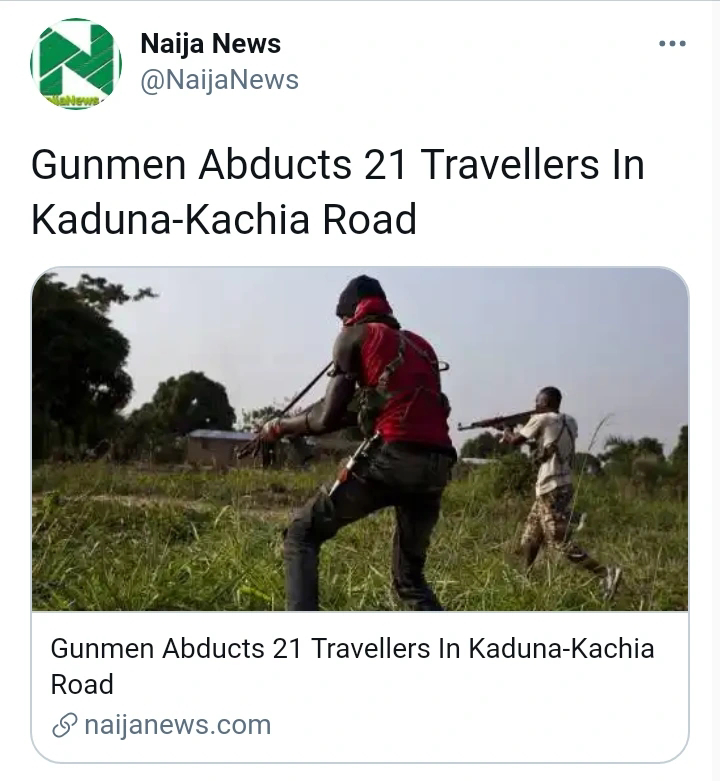Click the rifle held by white-shirt gunman

[495, 421]
